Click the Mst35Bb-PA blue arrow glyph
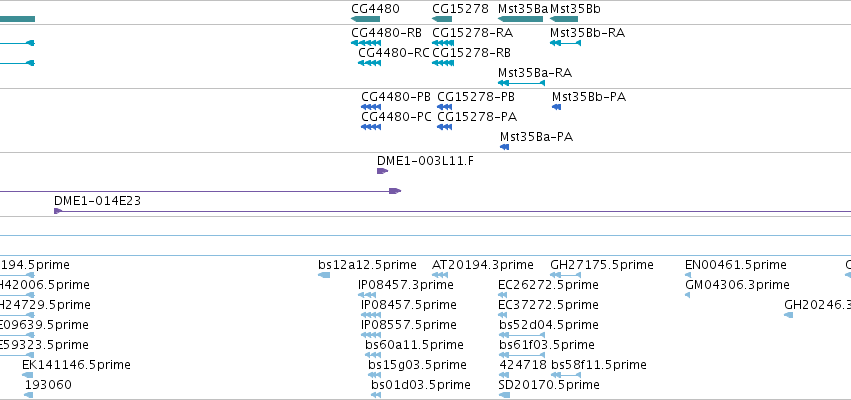 point(556,107)
